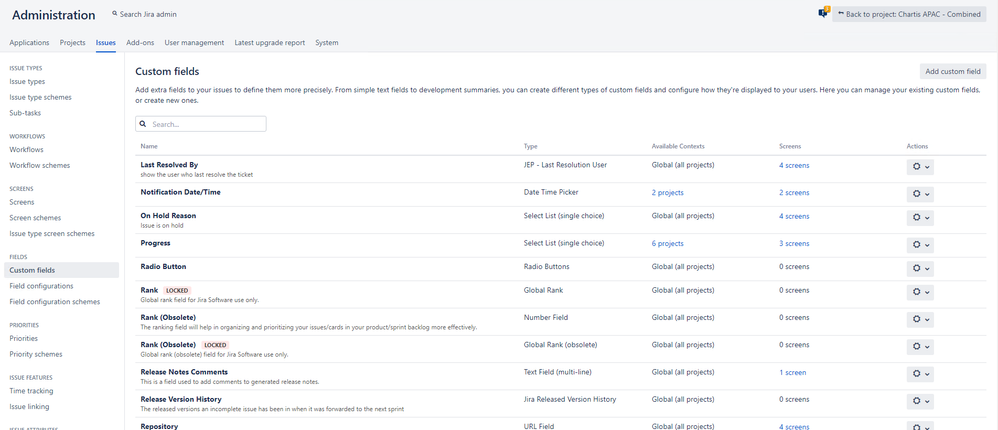Open the Add-ons tab

140,43
